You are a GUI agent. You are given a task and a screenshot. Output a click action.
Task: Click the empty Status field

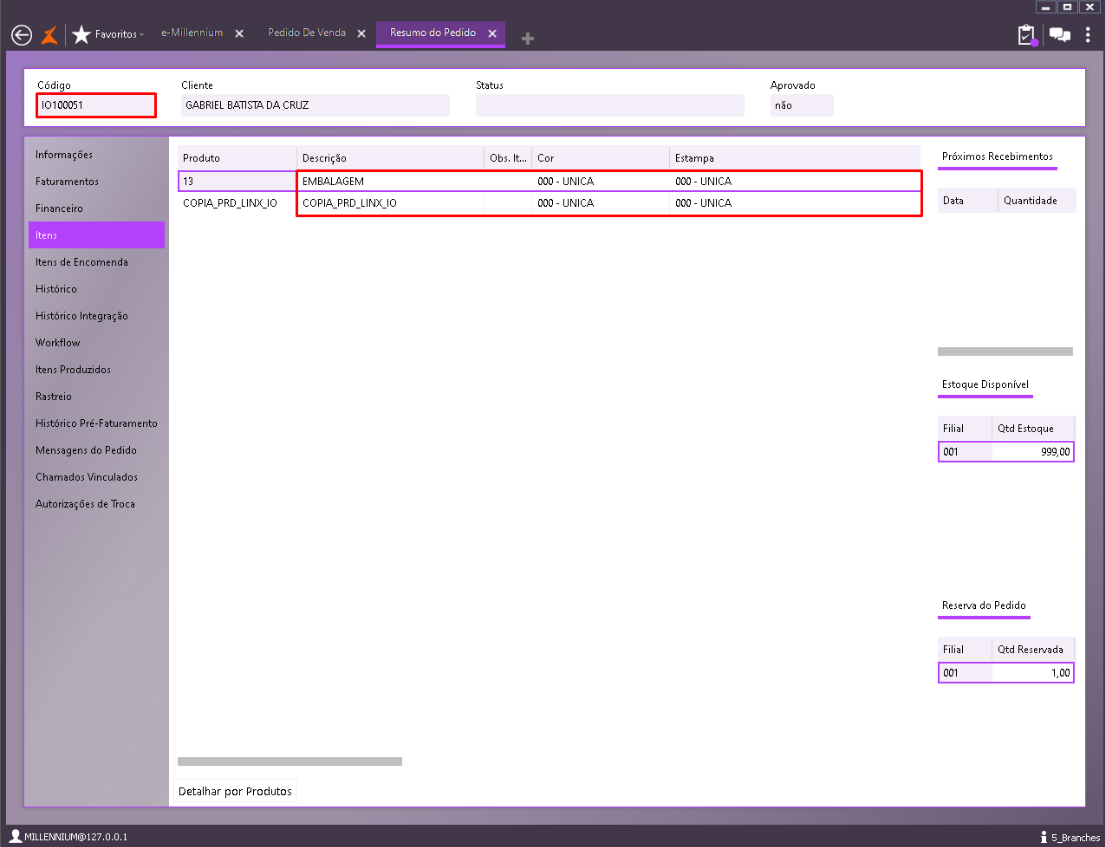point(610,105)
